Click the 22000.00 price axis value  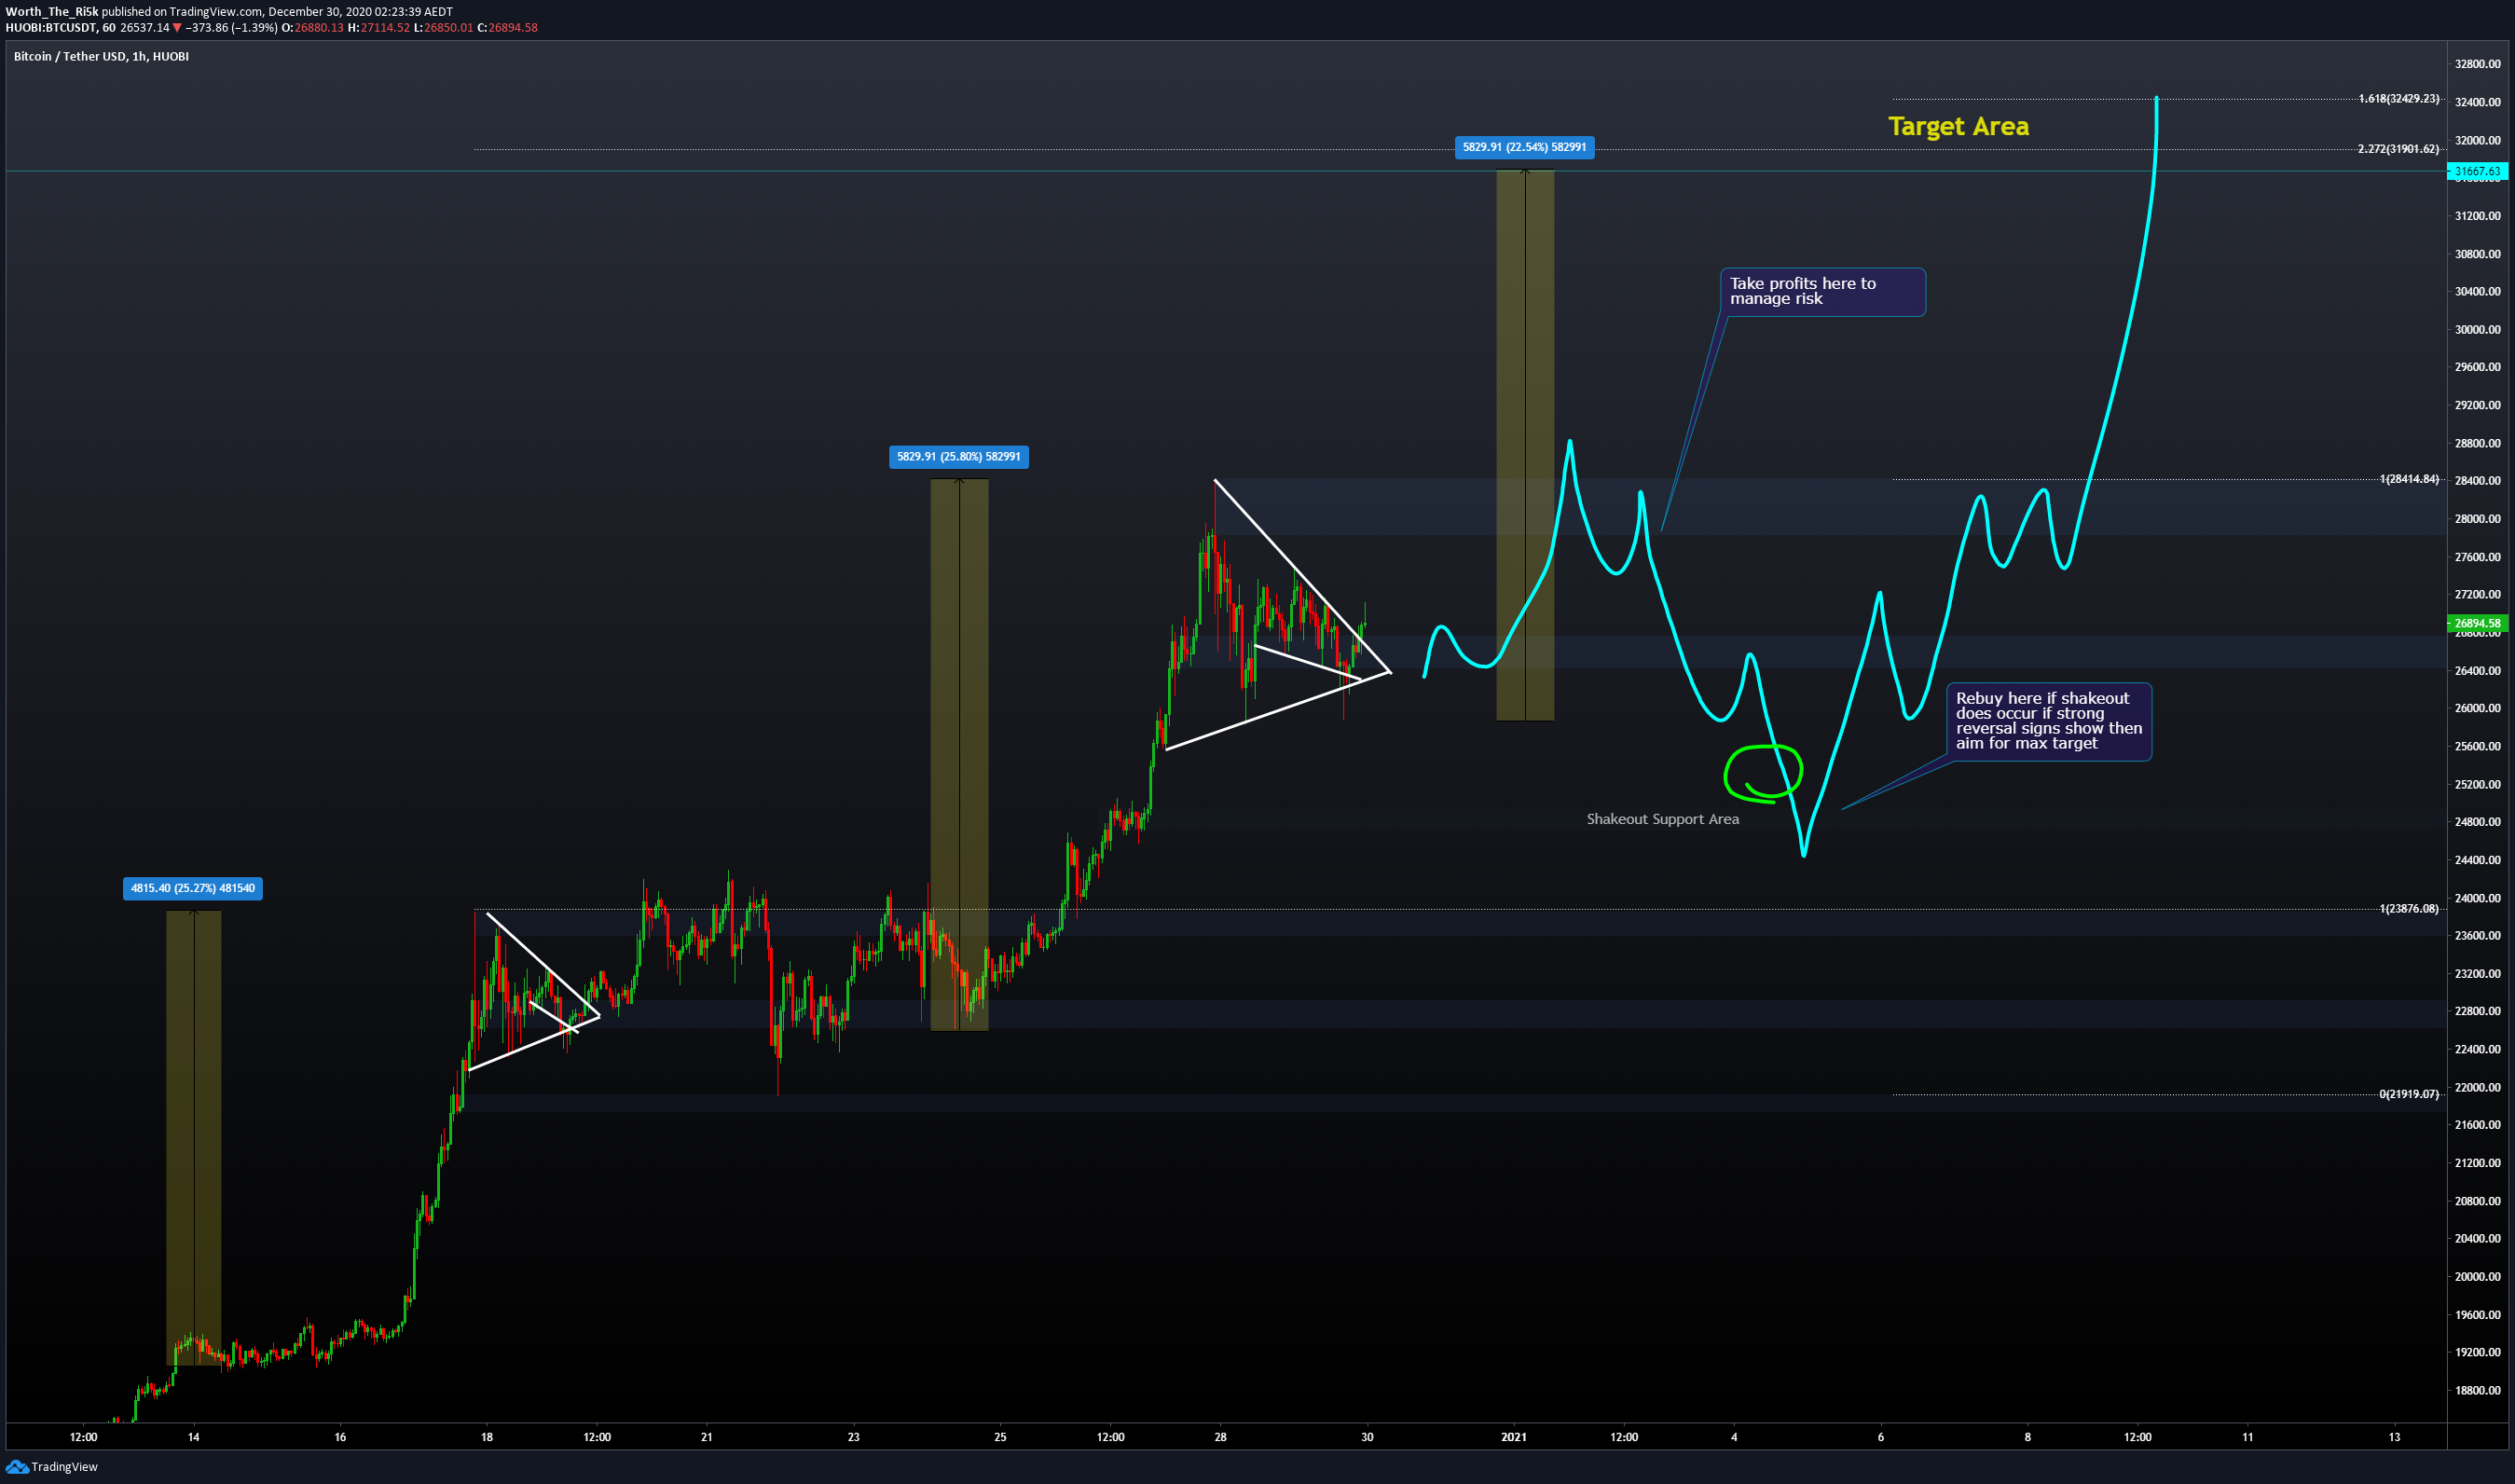[2477, 1087]
